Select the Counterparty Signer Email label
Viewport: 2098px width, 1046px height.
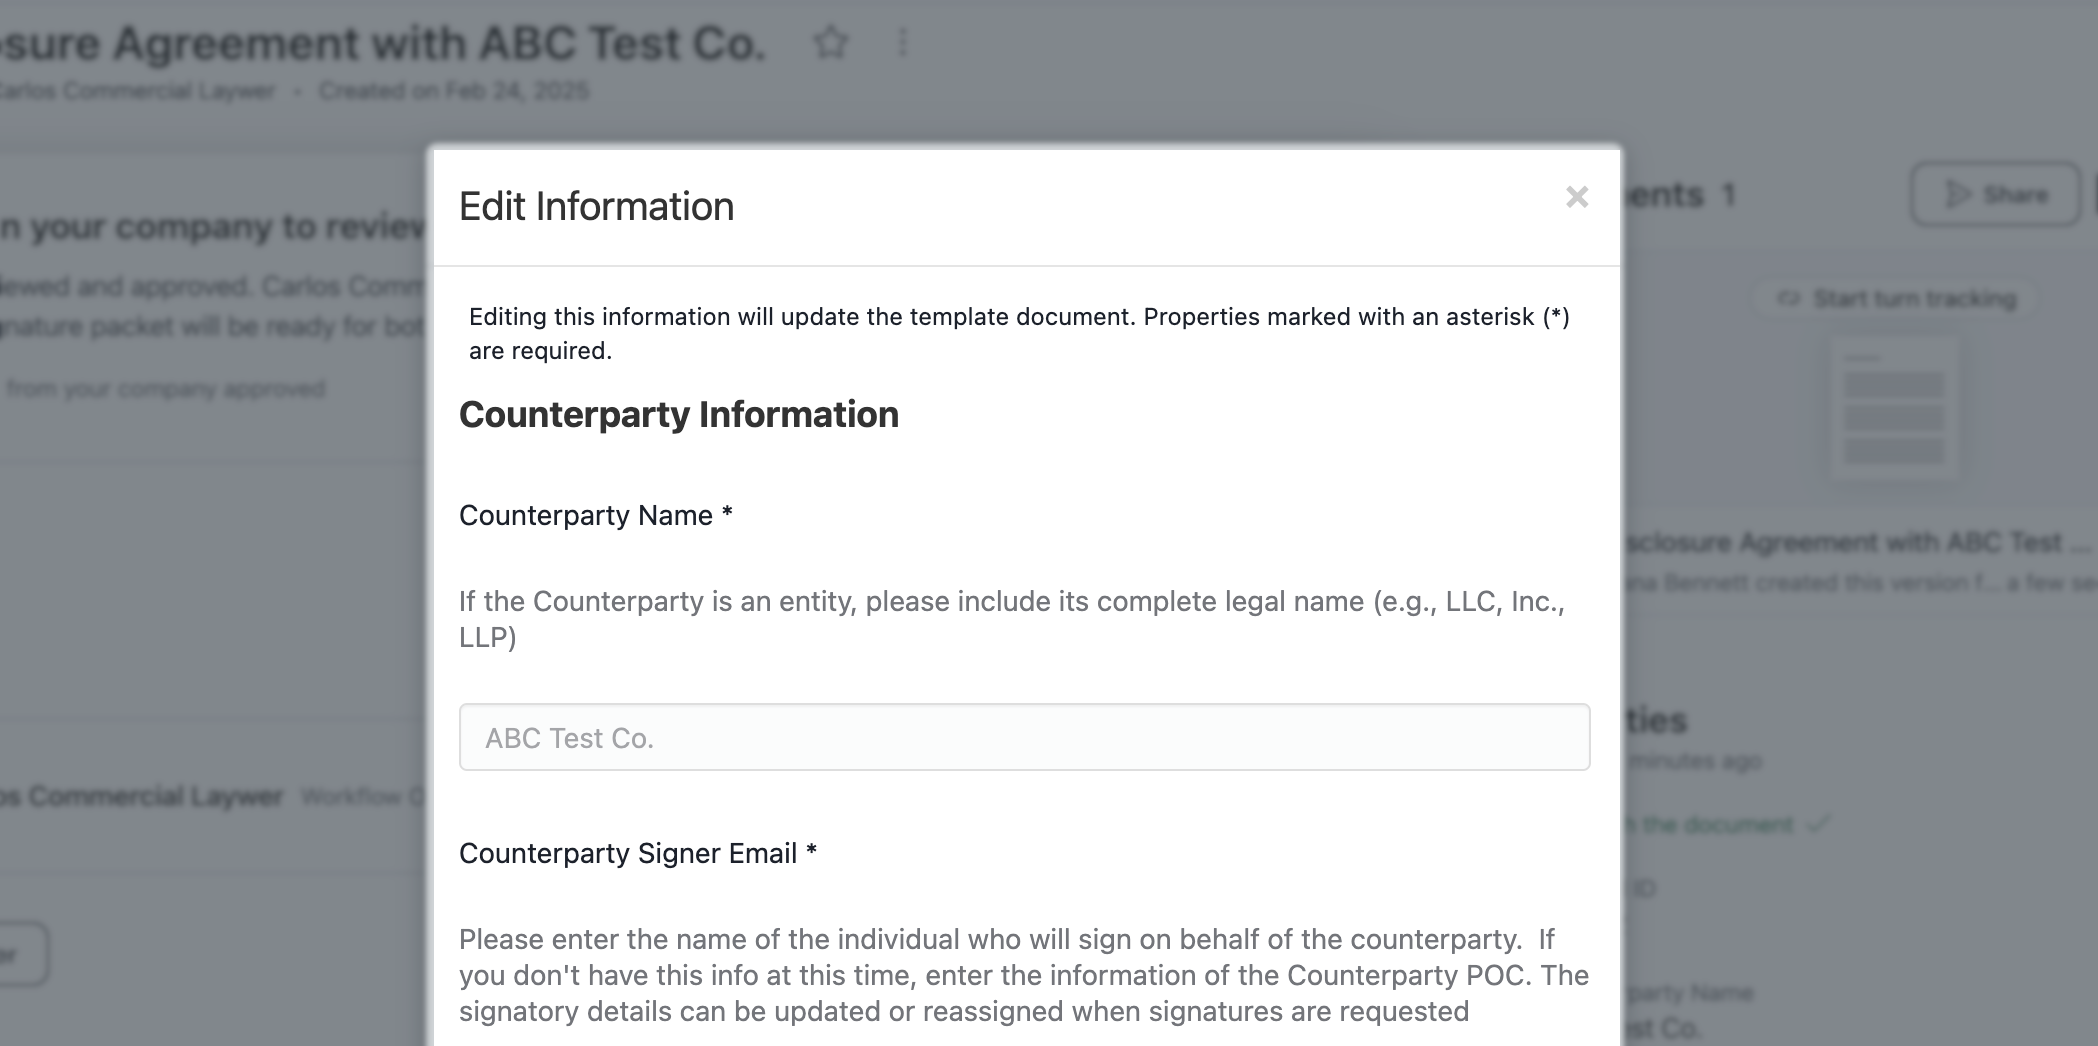638,853
